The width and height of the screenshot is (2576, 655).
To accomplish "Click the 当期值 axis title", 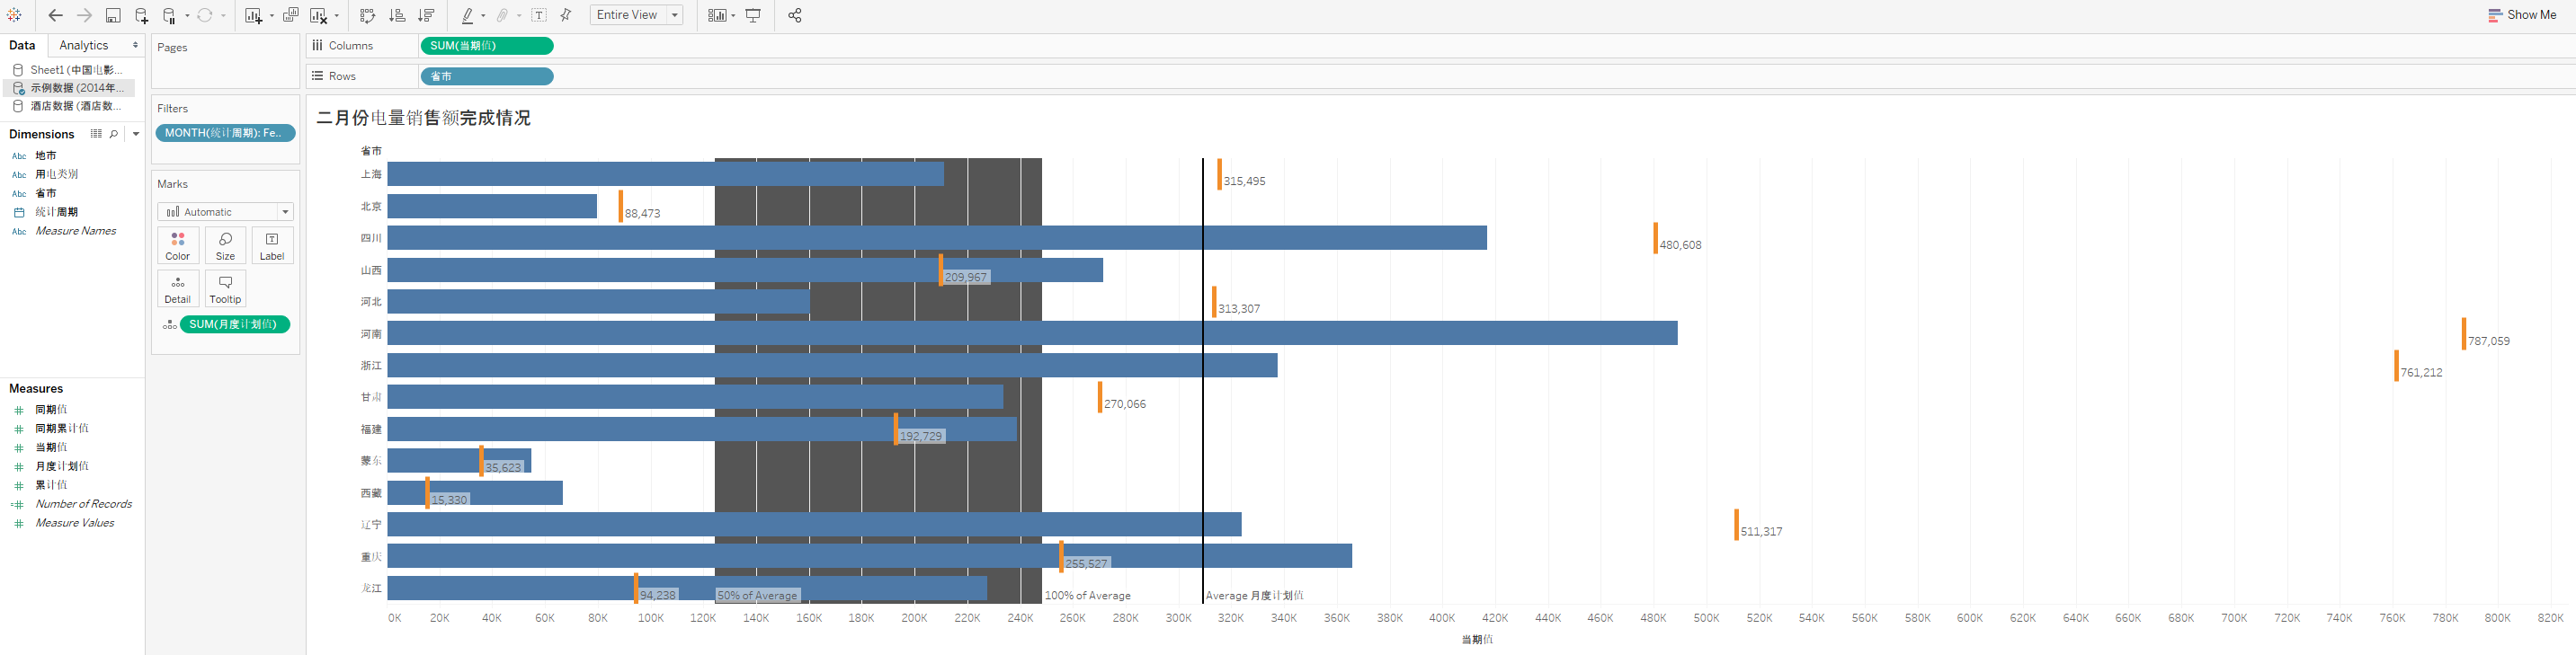I will click(x=1477, y=639).
